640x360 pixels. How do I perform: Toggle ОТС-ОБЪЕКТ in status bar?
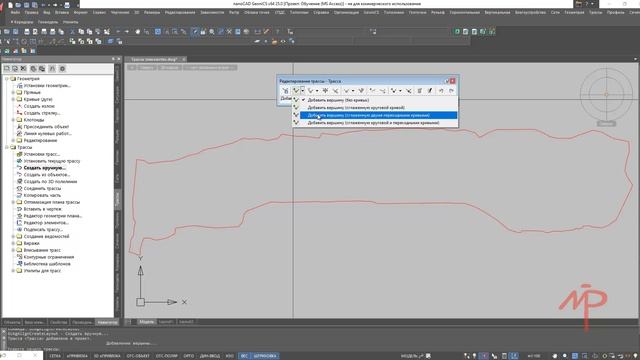coord(138,356)
